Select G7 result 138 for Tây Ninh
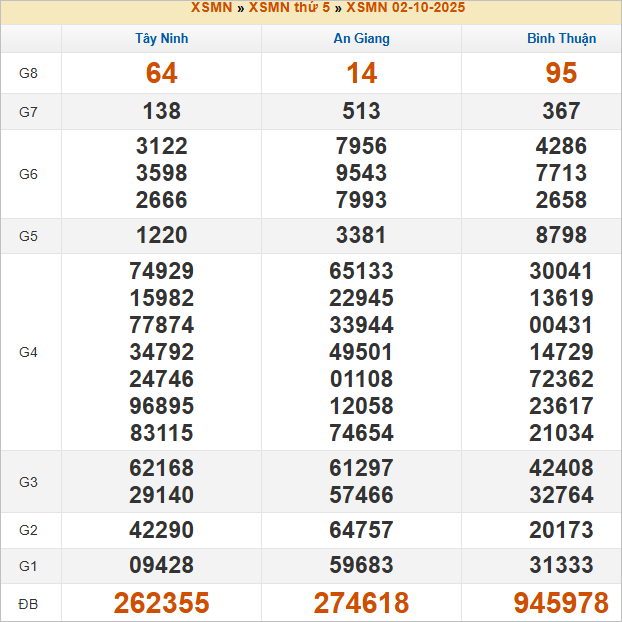 click(x=161, y=112)
